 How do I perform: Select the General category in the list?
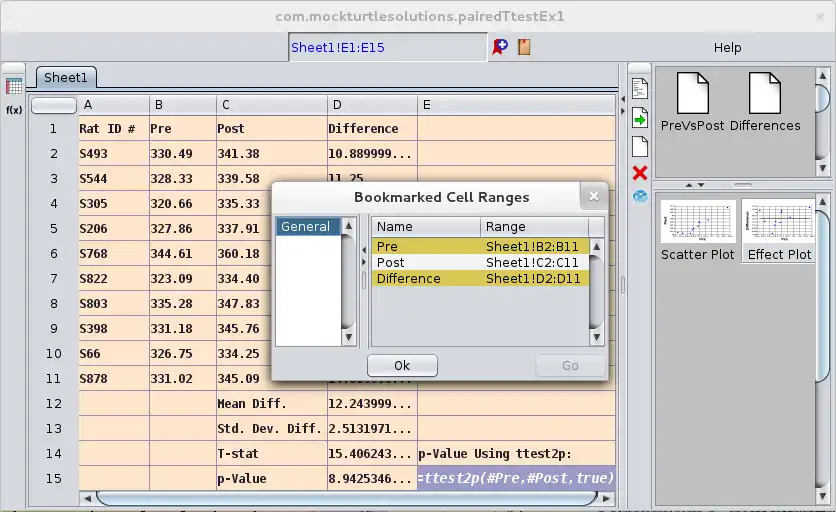coord(308,227)
